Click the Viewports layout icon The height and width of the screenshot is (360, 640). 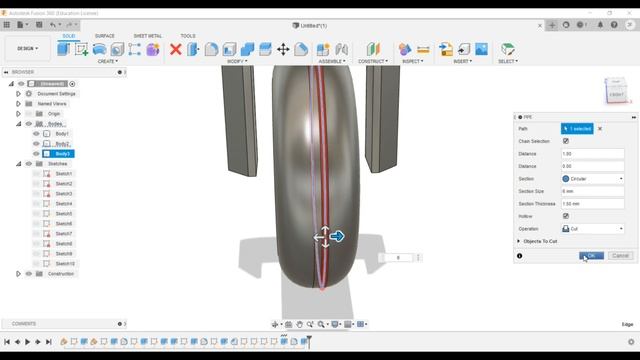coord(360,324)
